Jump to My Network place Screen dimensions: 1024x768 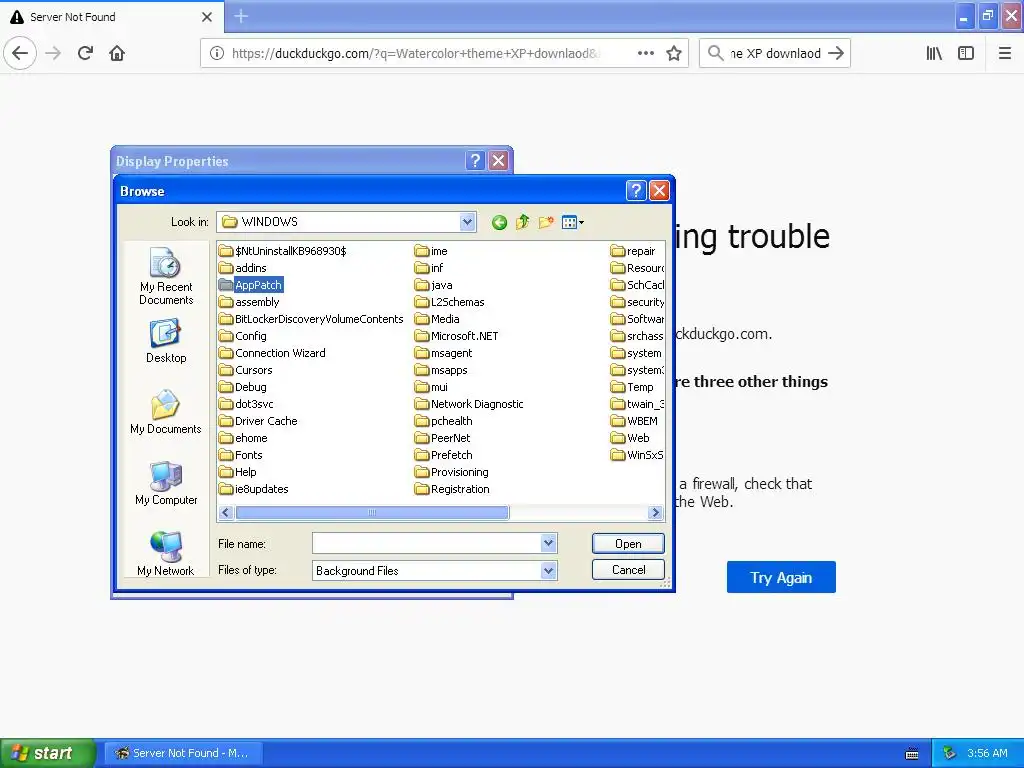pos(166,554)
